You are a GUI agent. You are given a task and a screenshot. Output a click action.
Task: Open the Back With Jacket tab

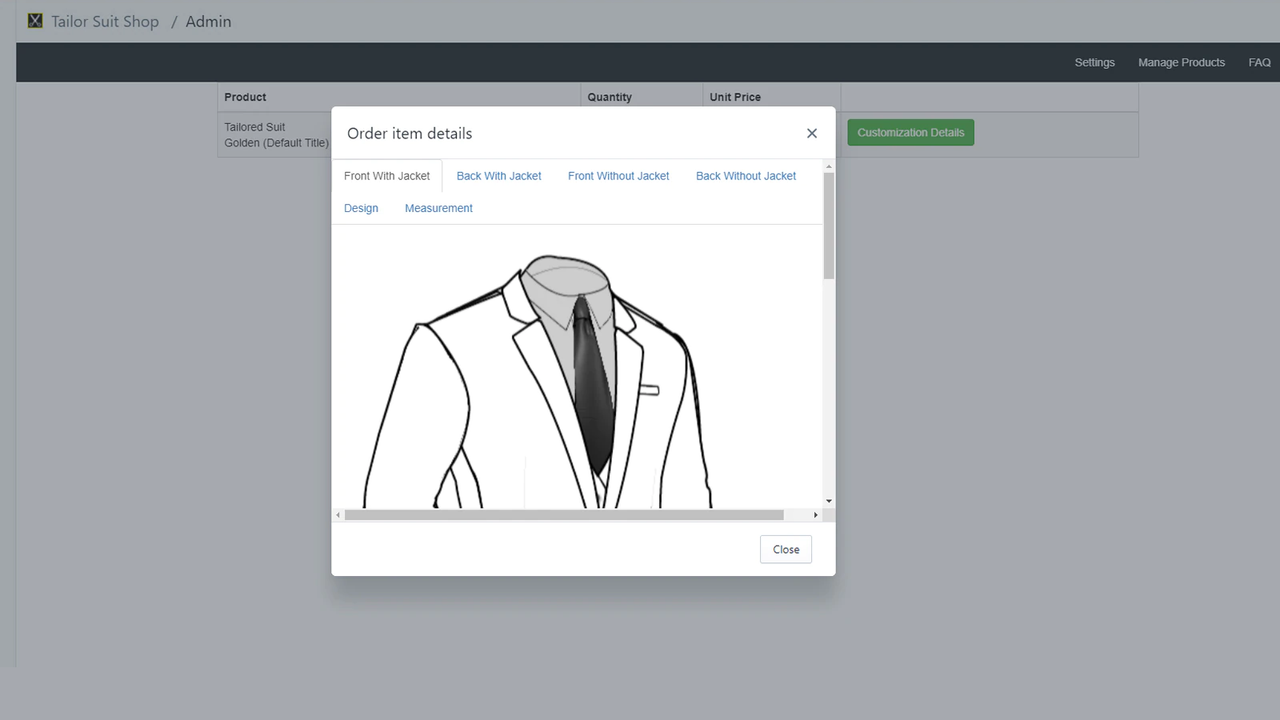(x=499, y=176)
